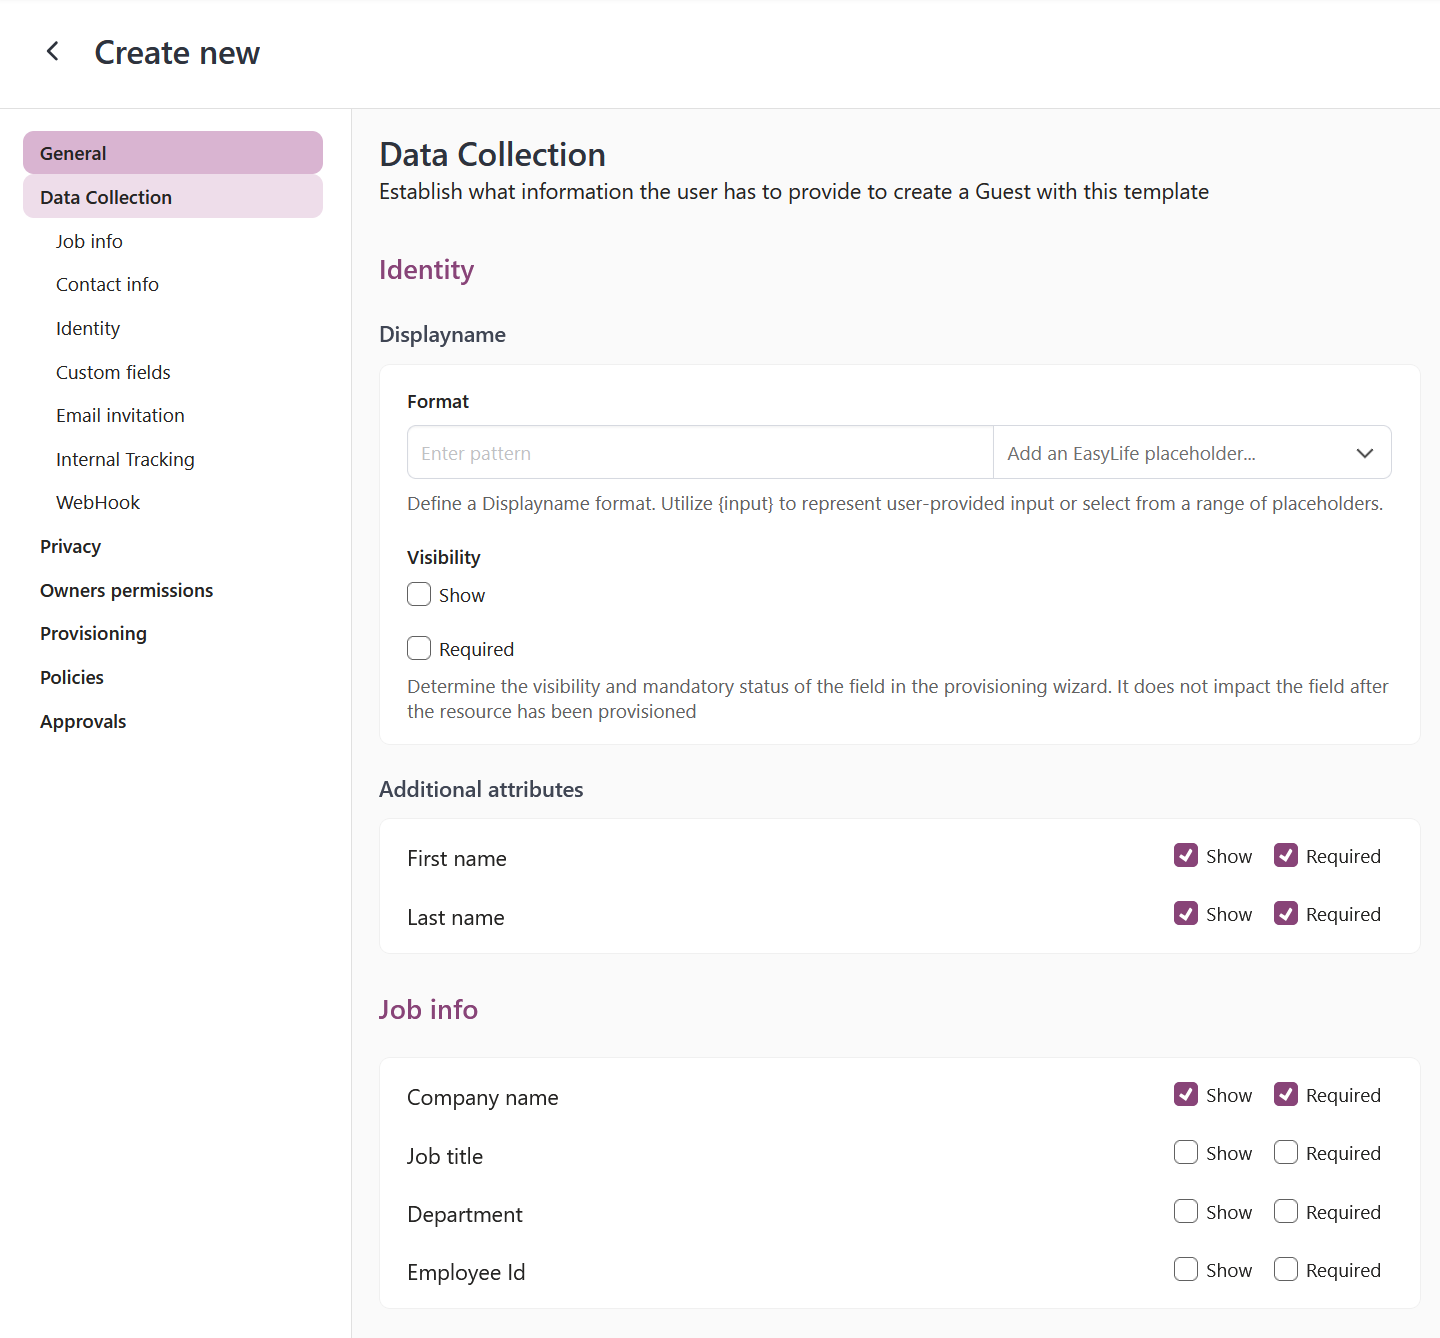Uncheck Required for First name
The height and width of the screenshot is (1338, 1440).
pyautogui.click(x=1286, y=855)
